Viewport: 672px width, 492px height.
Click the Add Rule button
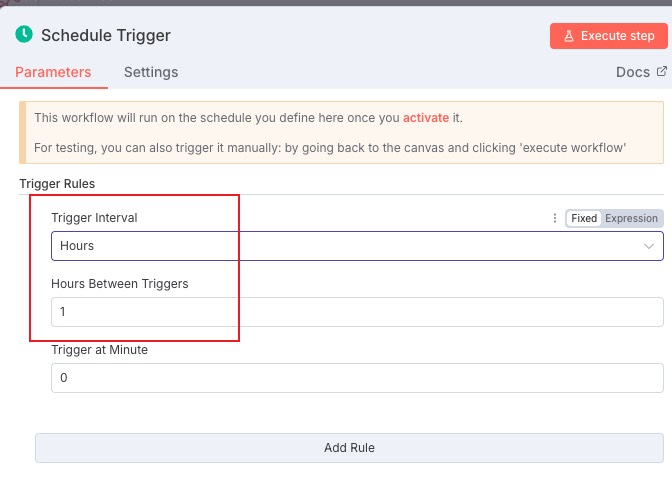(x=349, y=448)
